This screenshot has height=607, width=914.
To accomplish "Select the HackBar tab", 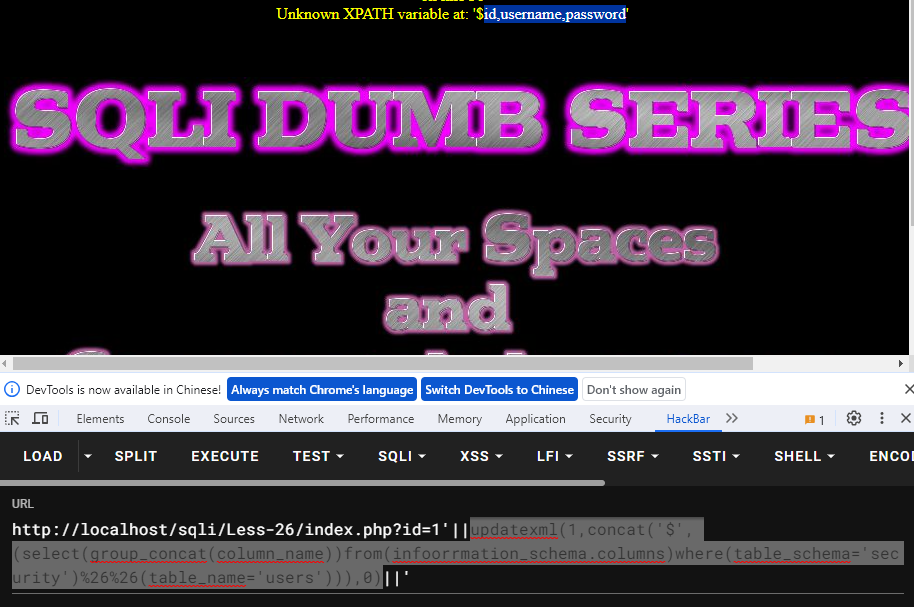I will [x=688, y=419].
